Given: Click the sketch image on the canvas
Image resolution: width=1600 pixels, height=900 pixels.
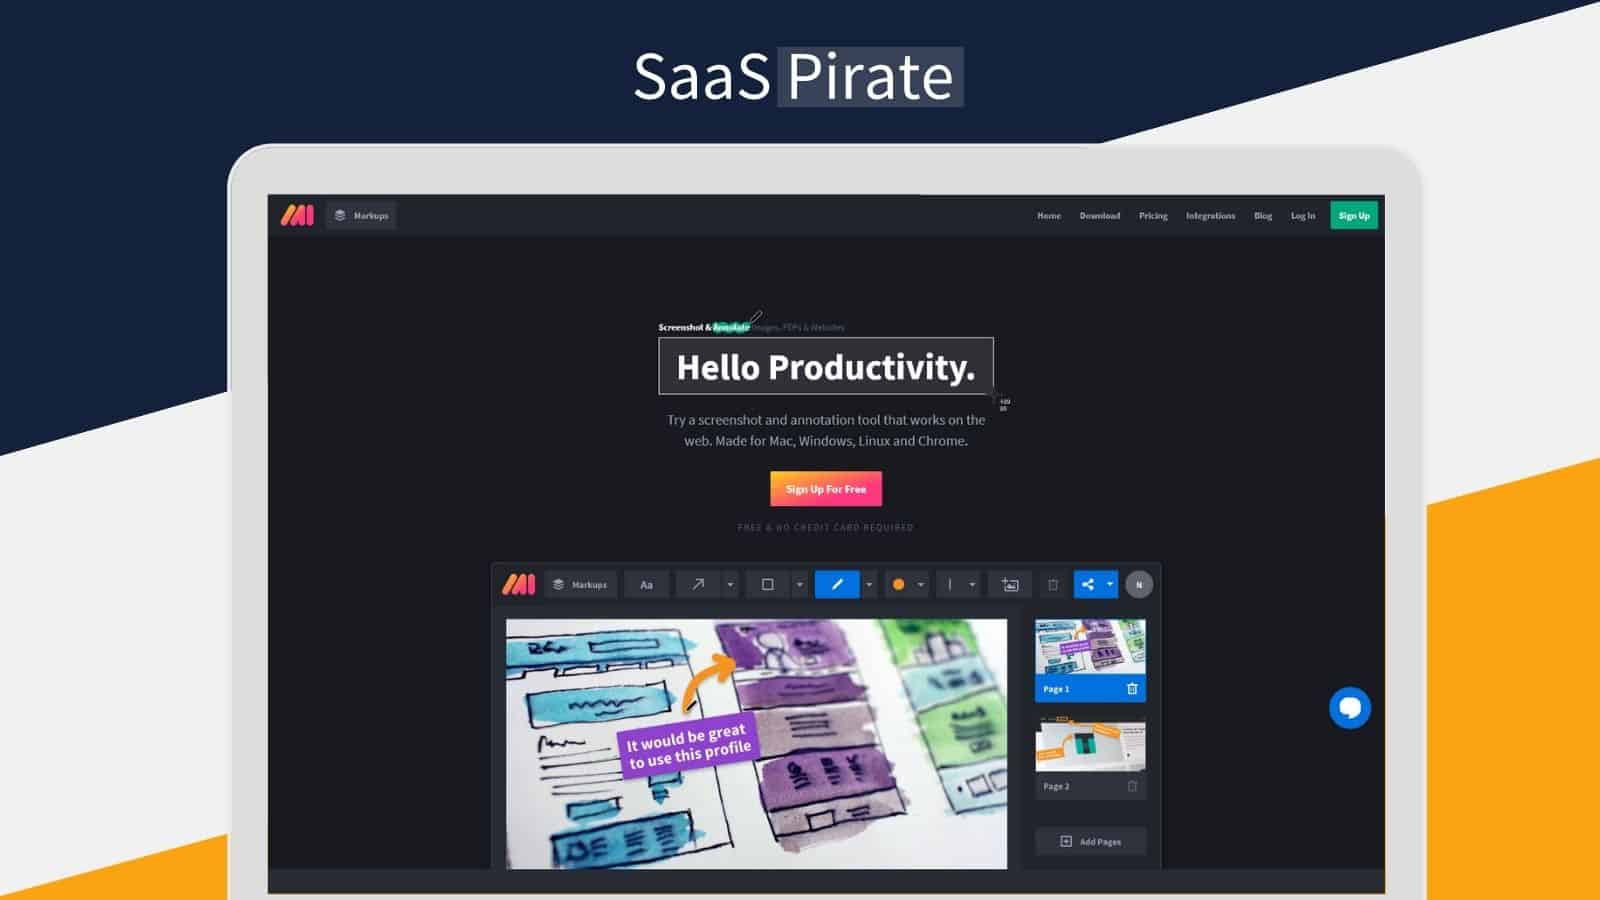Looking at the screenshot, I should click(756, 744).
